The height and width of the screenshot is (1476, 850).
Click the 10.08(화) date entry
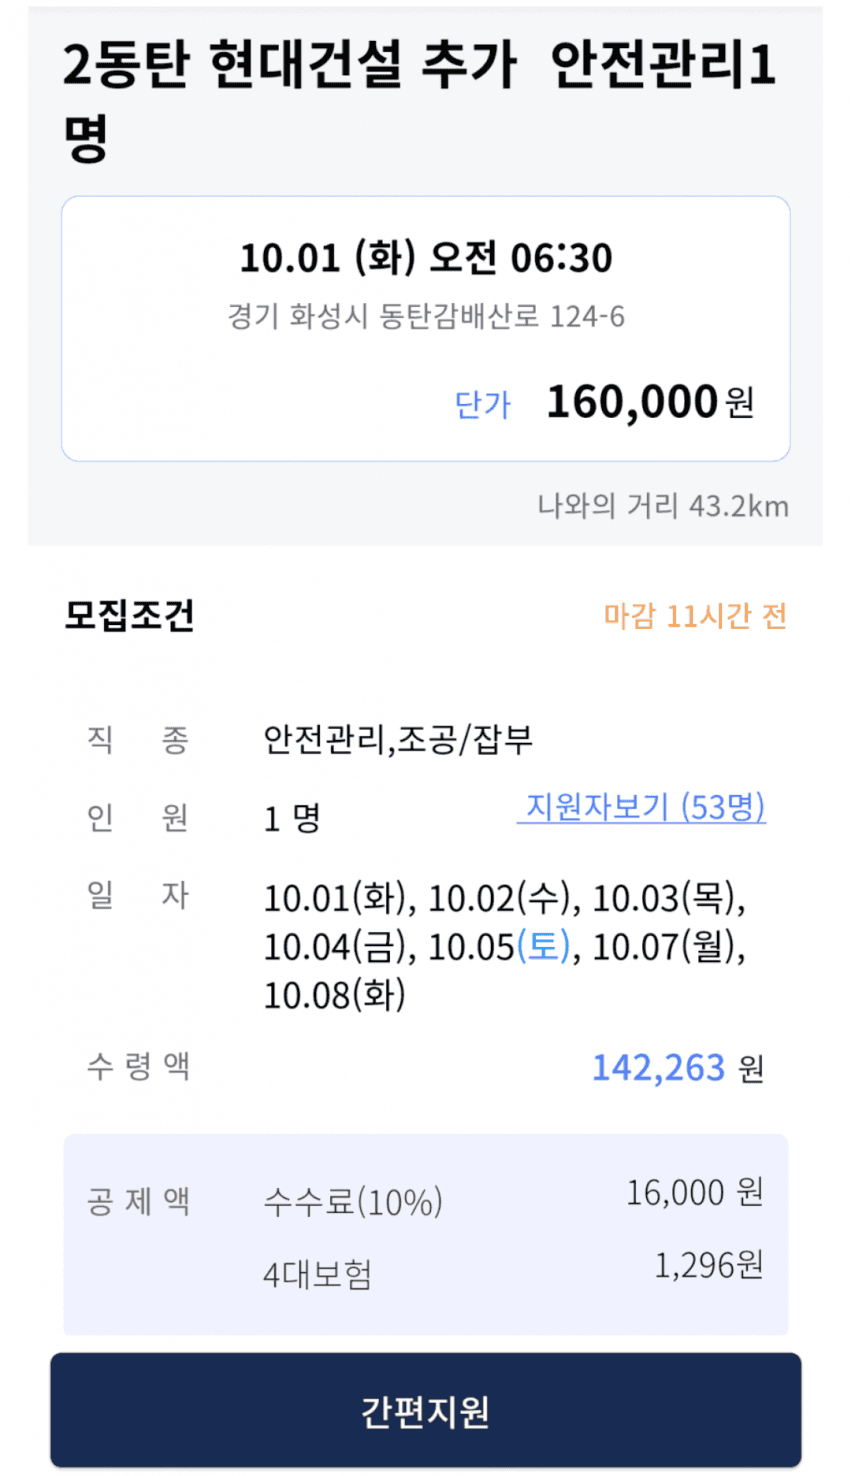pyautogui.click(x=335, y=995)
